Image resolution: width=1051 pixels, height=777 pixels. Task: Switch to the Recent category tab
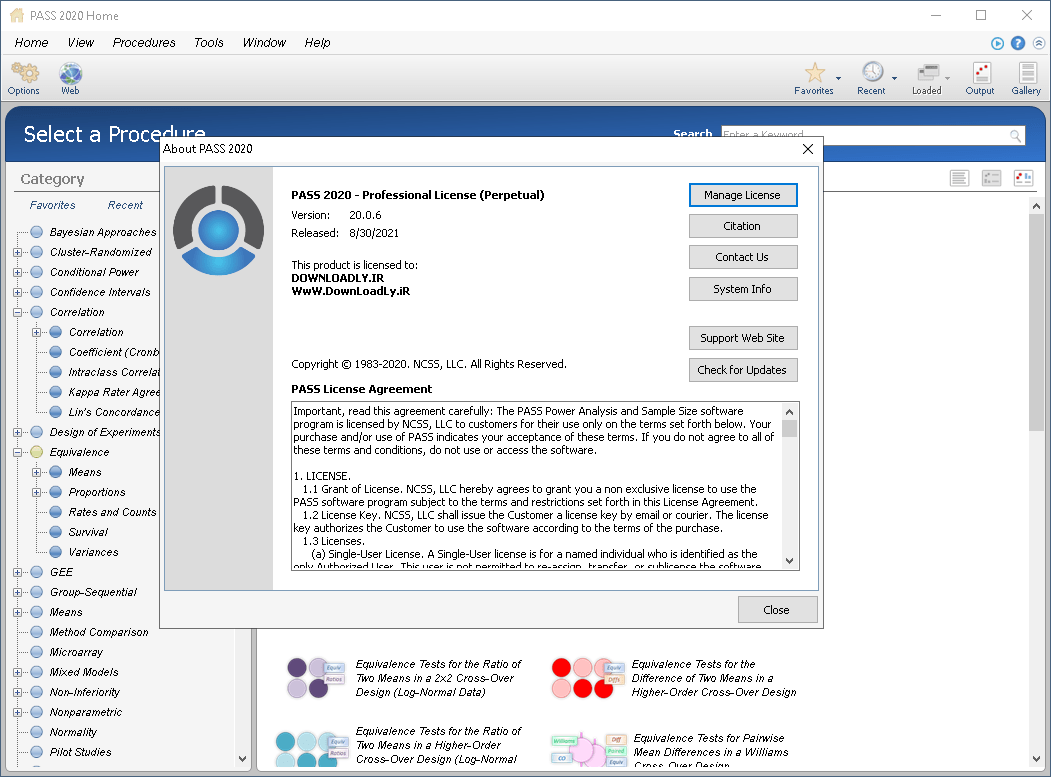[x=125, y=205]
